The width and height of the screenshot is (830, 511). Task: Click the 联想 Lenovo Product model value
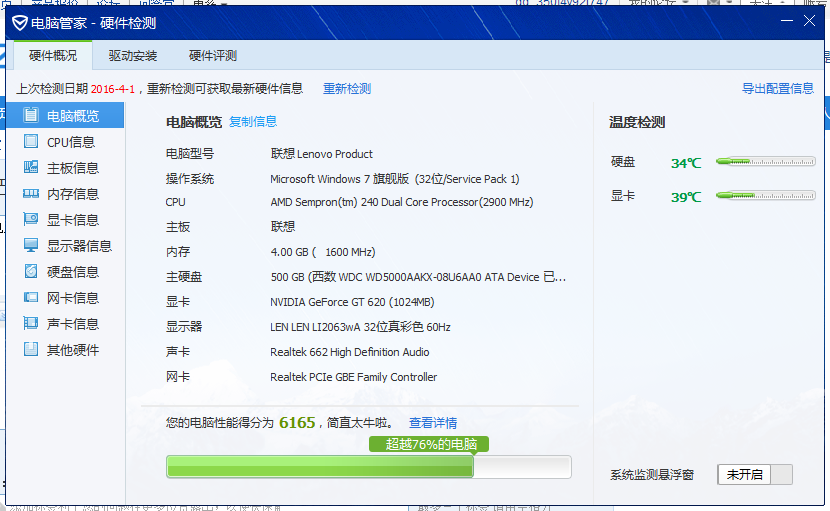tap(321, 154)
